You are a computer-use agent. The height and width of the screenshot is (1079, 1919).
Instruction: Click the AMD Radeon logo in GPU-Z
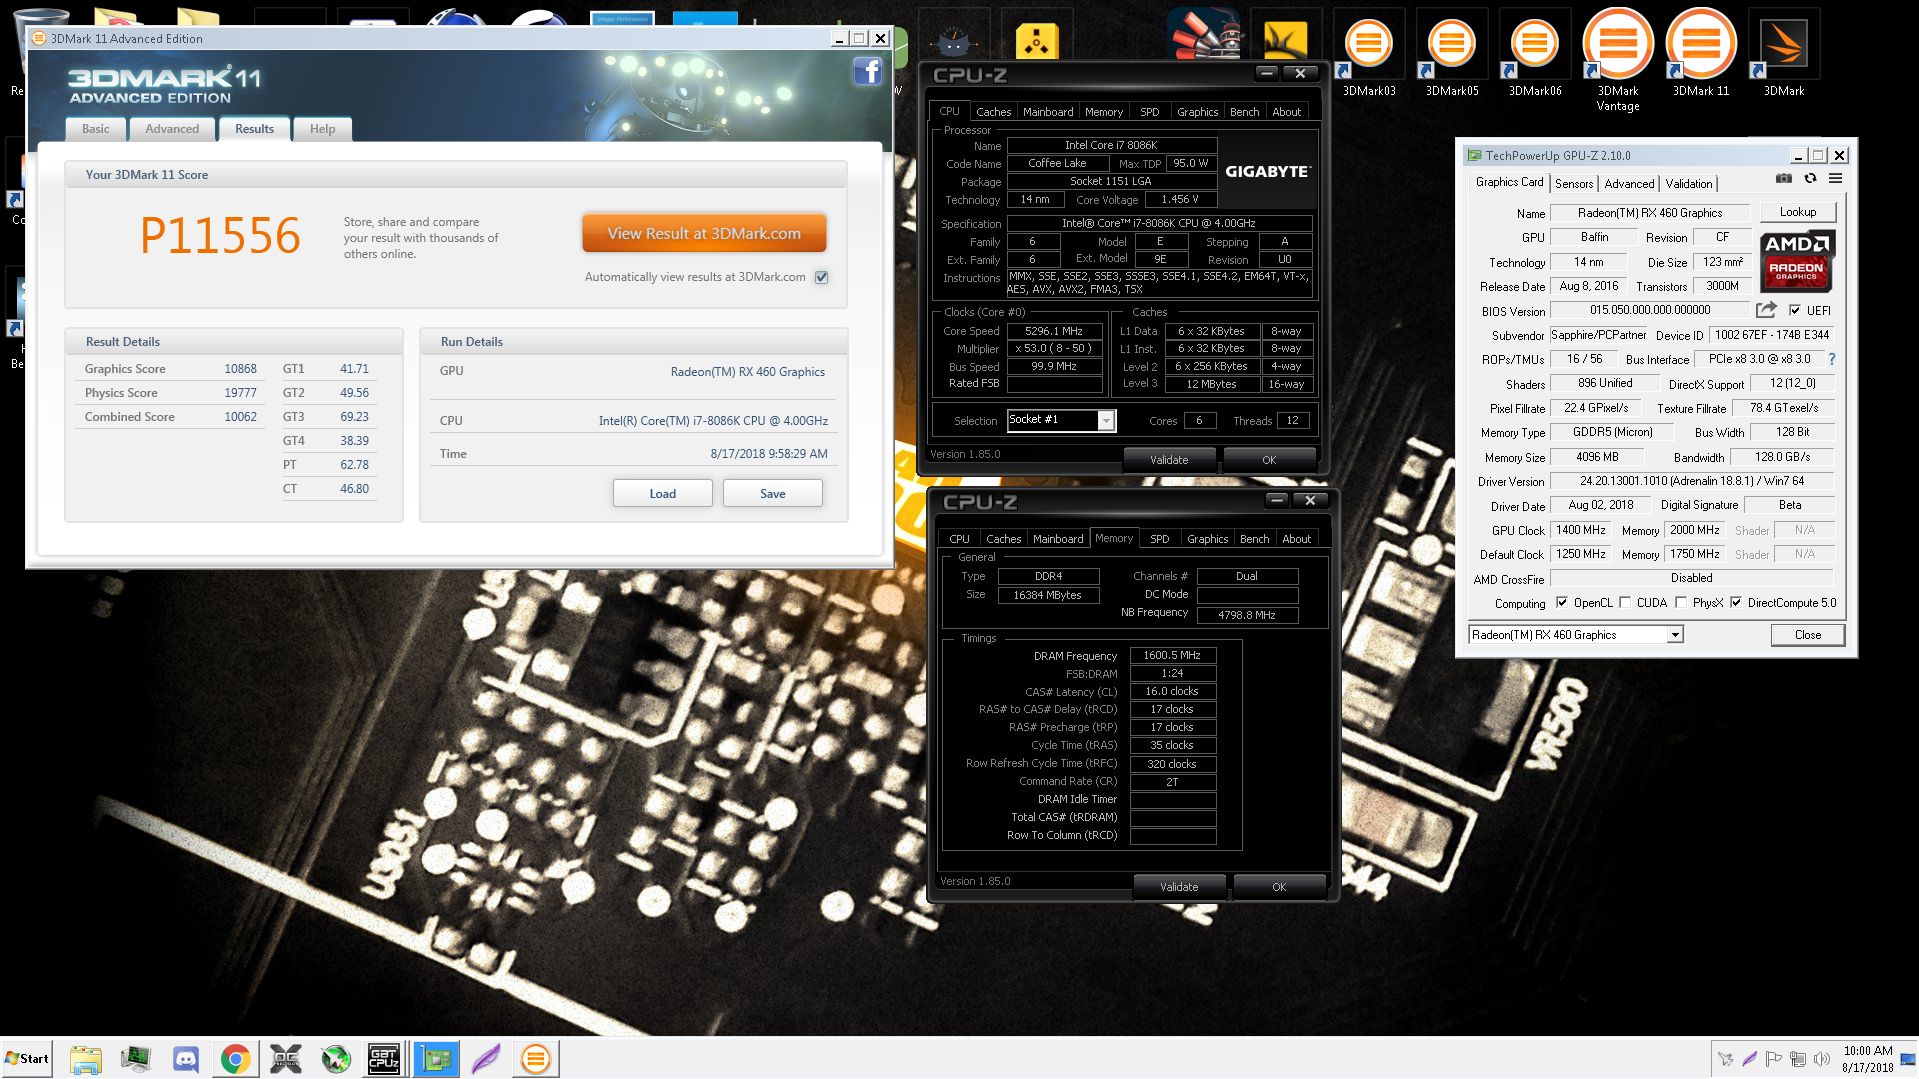[1797, 260]
